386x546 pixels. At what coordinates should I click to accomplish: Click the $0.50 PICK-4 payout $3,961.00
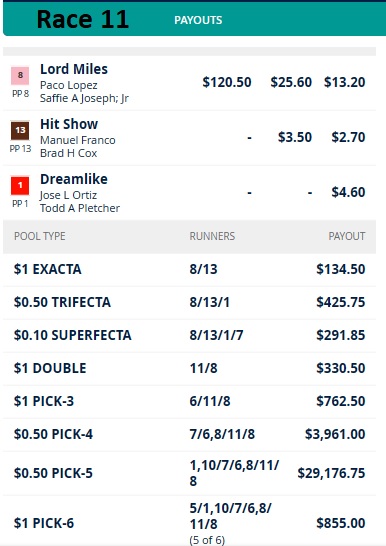[x=335, y=434]
